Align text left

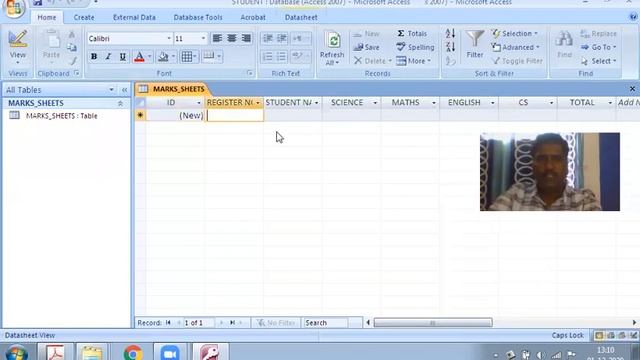217,38
